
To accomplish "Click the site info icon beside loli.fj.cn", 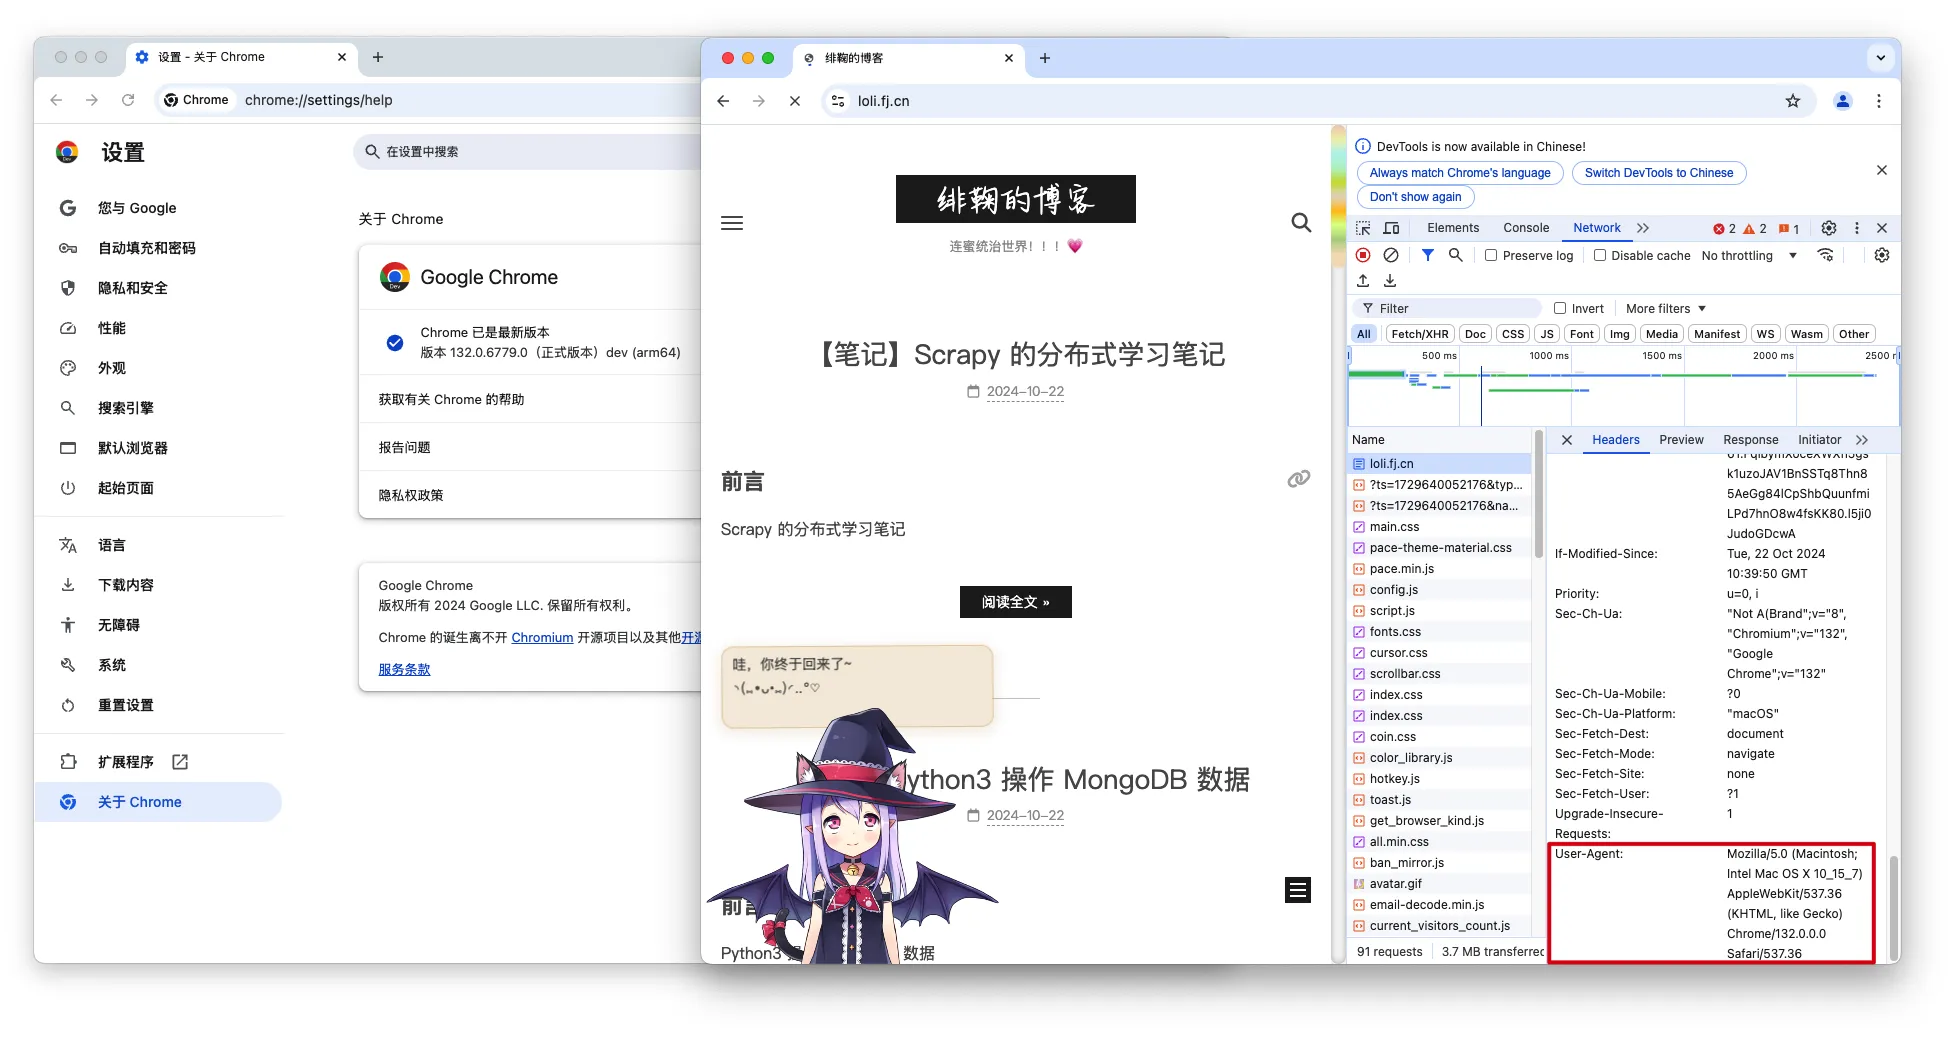I will pyautogui.click(x=839, y=101).
